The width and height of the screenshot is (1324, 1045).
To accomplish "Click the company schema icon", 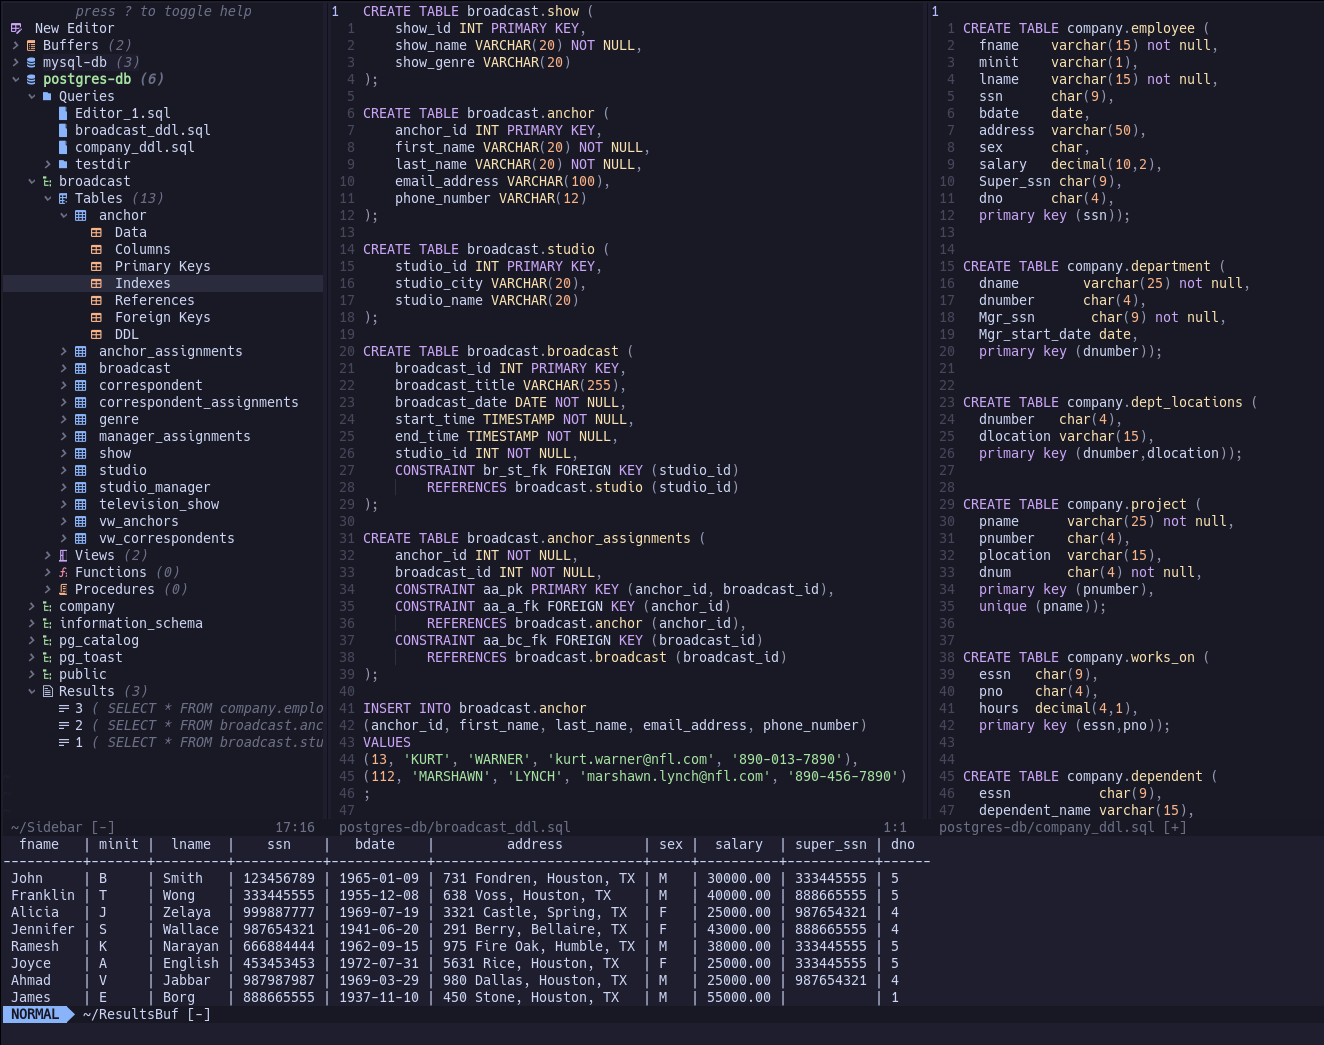I will coord(47,606).
